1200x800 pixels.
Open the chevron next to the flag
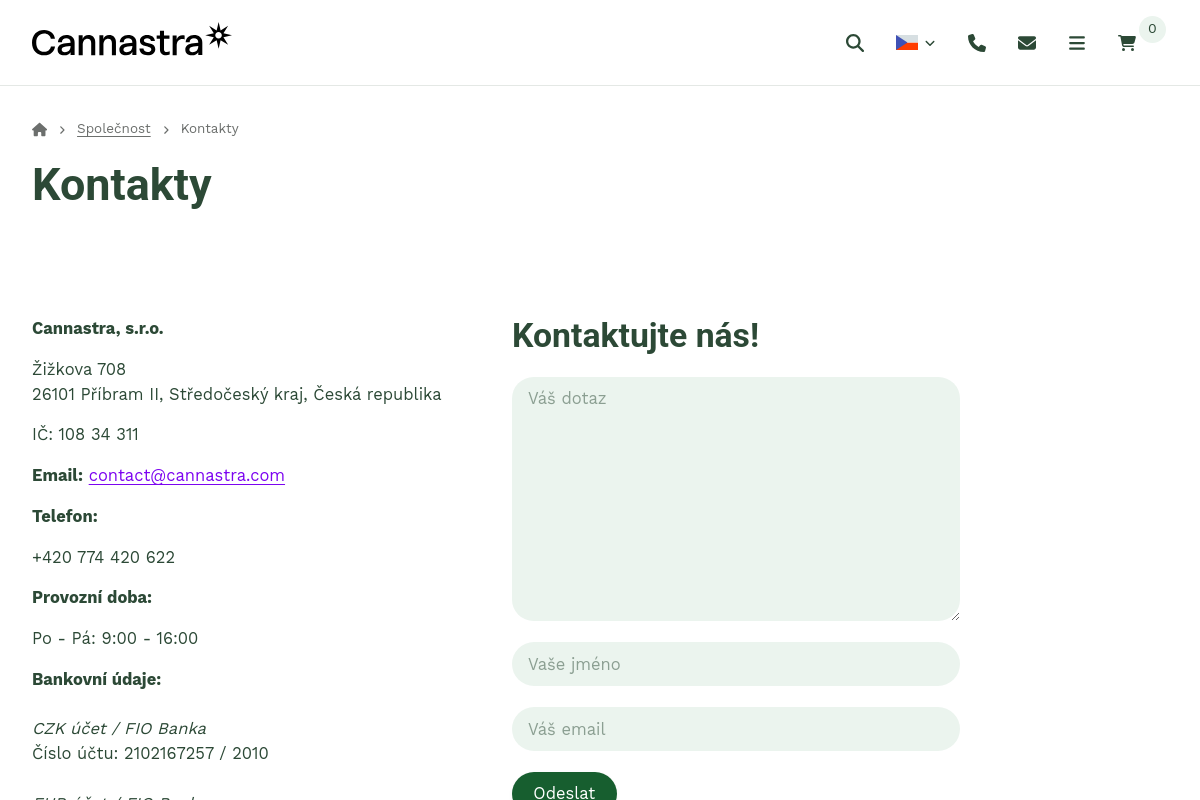930,43
